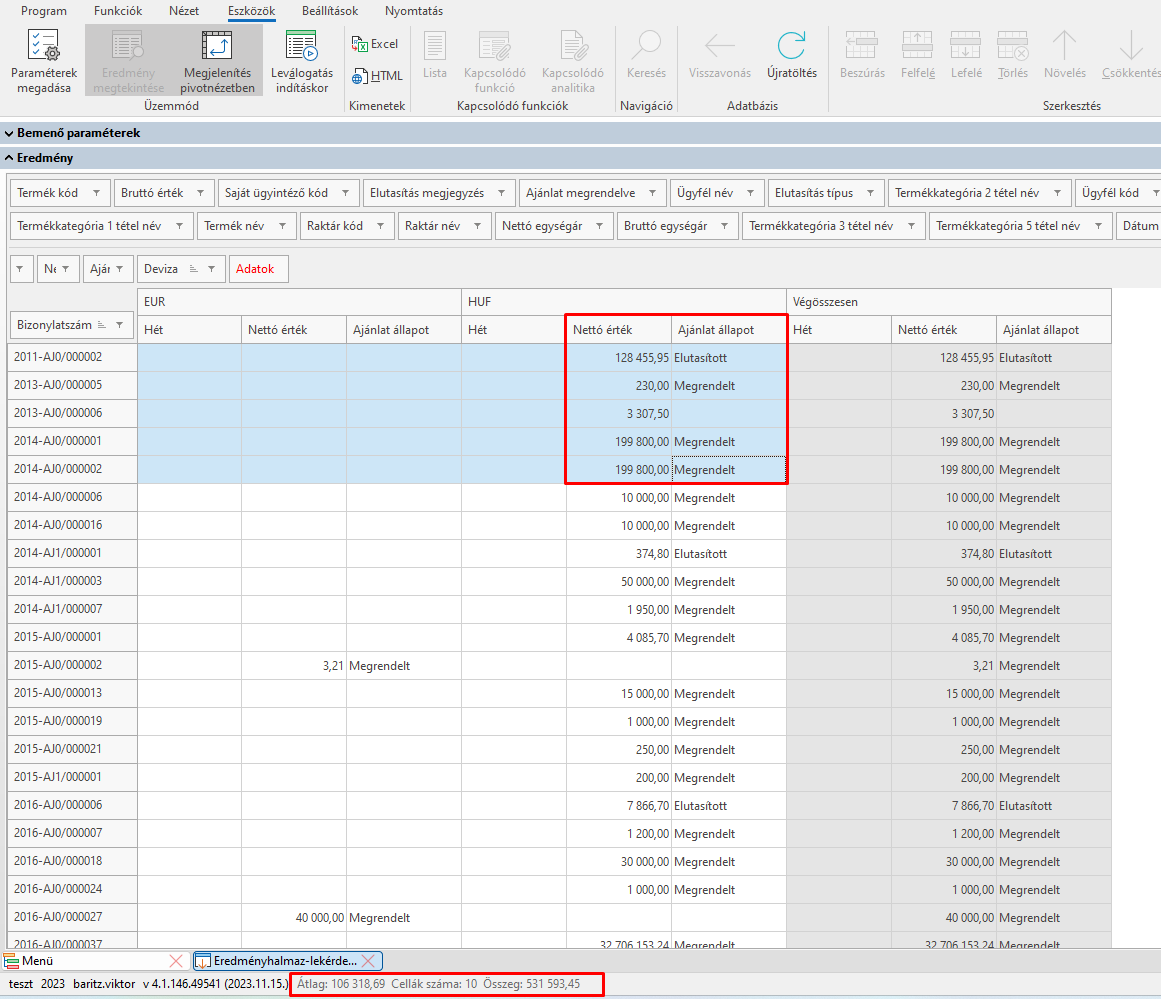Click the red Adatok button
The height and width of the screenshot is (999, 1161).
(x=258, y=269)
